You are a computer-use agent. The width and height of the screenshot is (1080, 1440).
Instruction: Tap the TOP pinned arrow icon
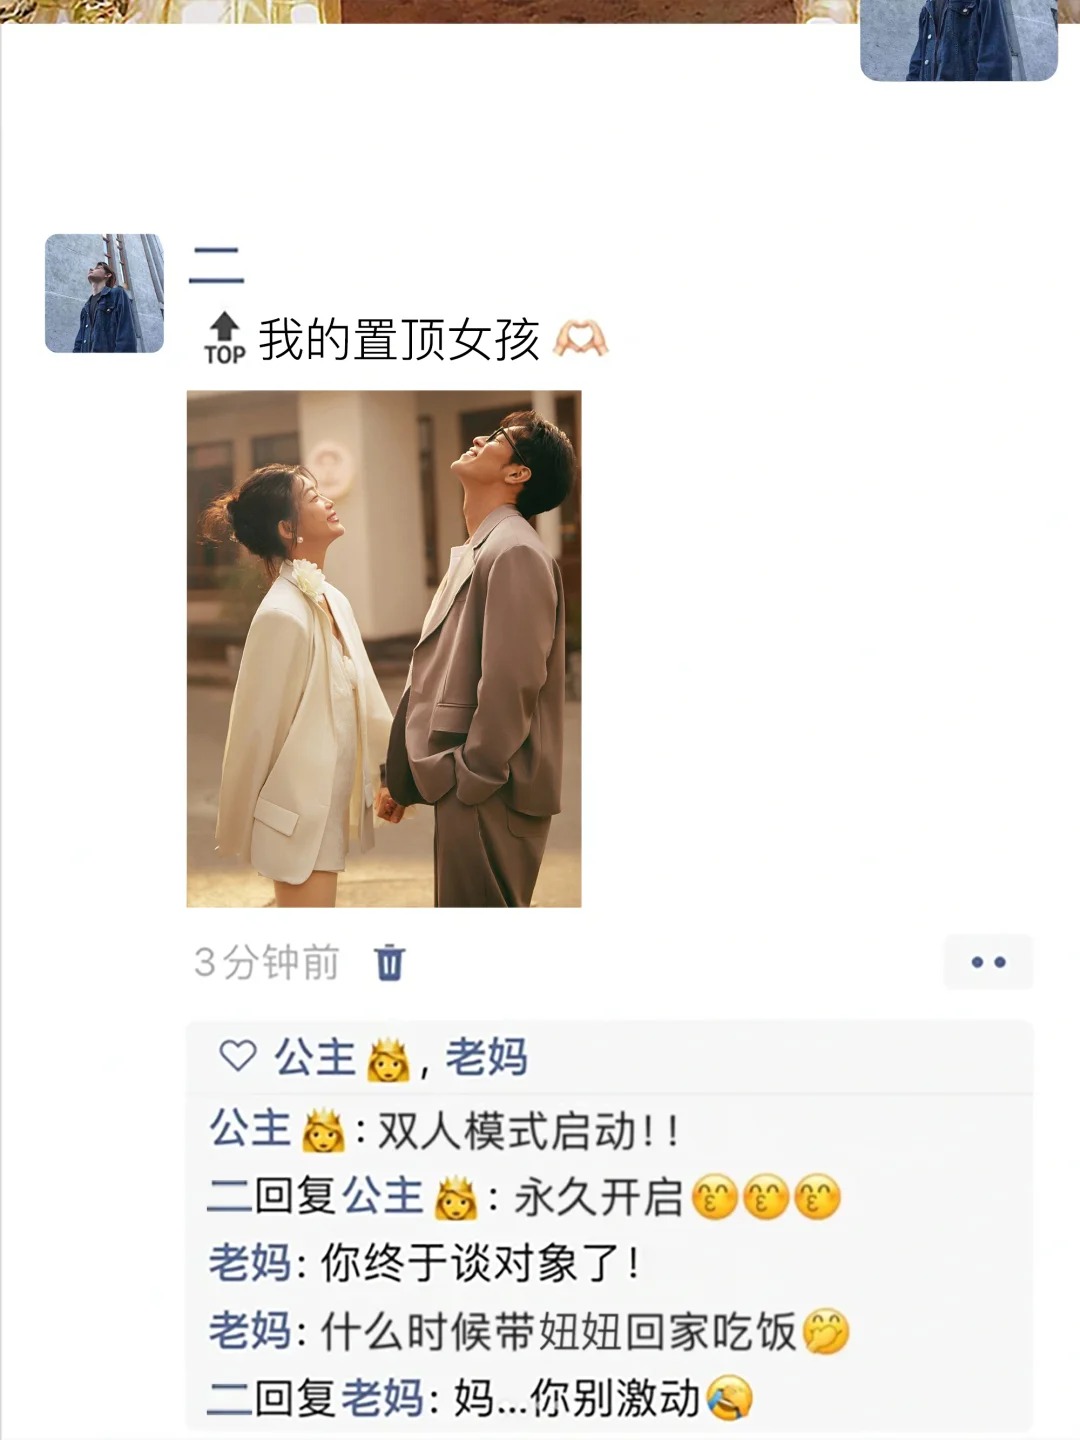point(225,339)
